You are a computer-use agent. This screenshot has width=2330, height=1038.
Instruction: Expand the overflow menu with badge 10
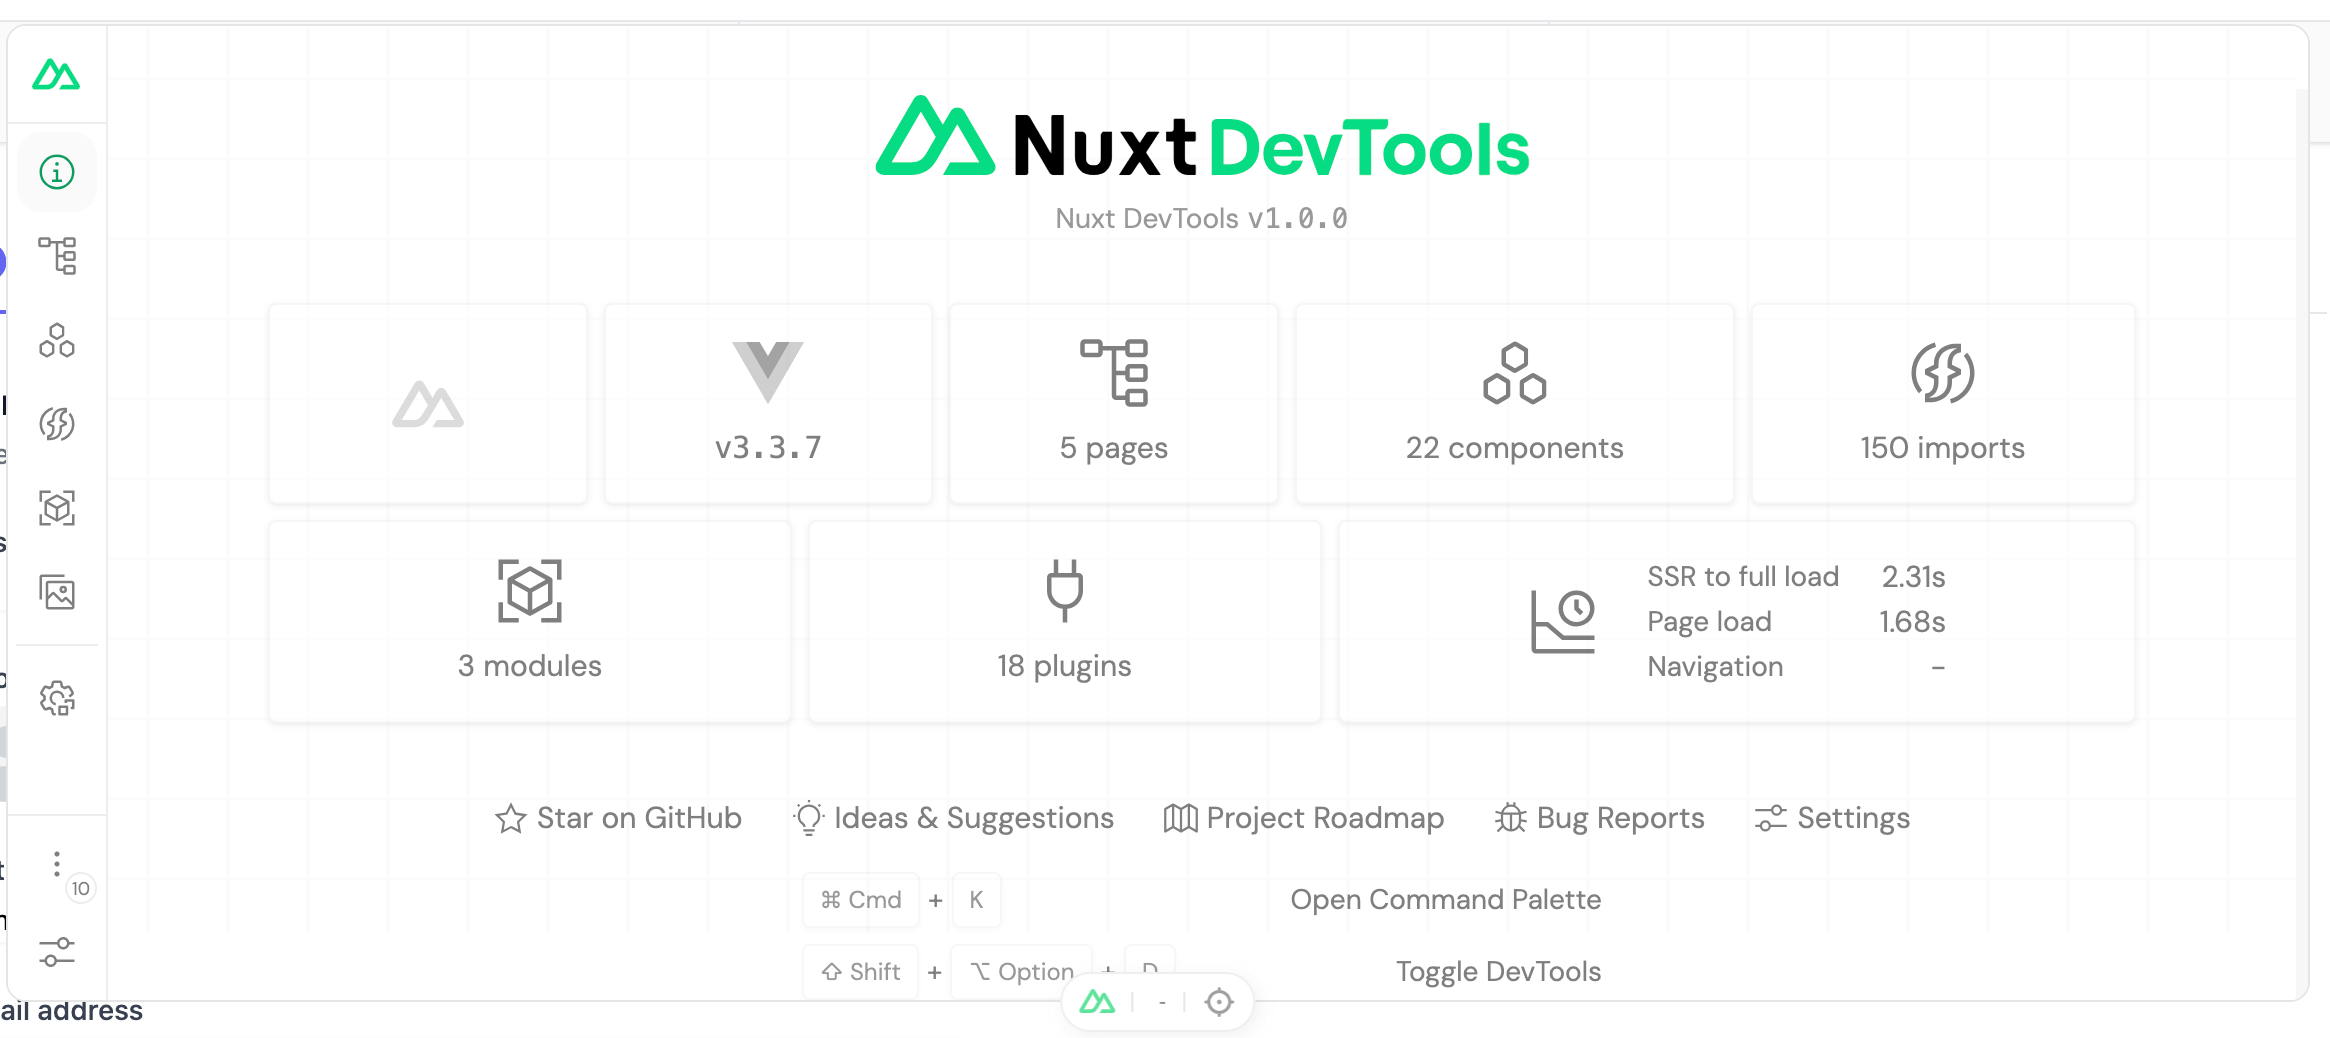tap(57, 863)
